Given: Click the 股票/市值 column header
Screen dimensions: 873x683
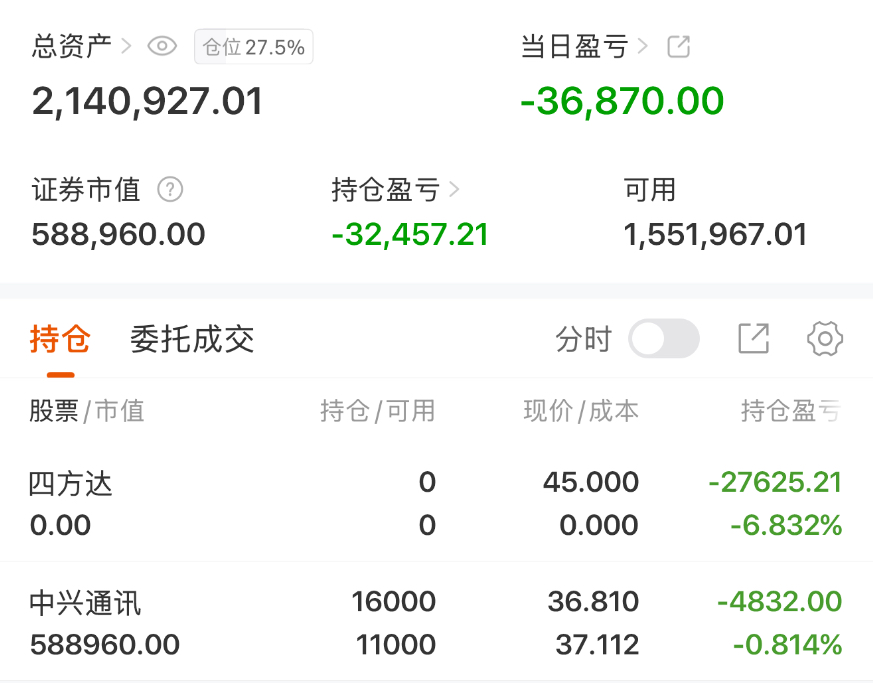Looking at the screenshot, I should pyautogui.click(x=87, y=411).
